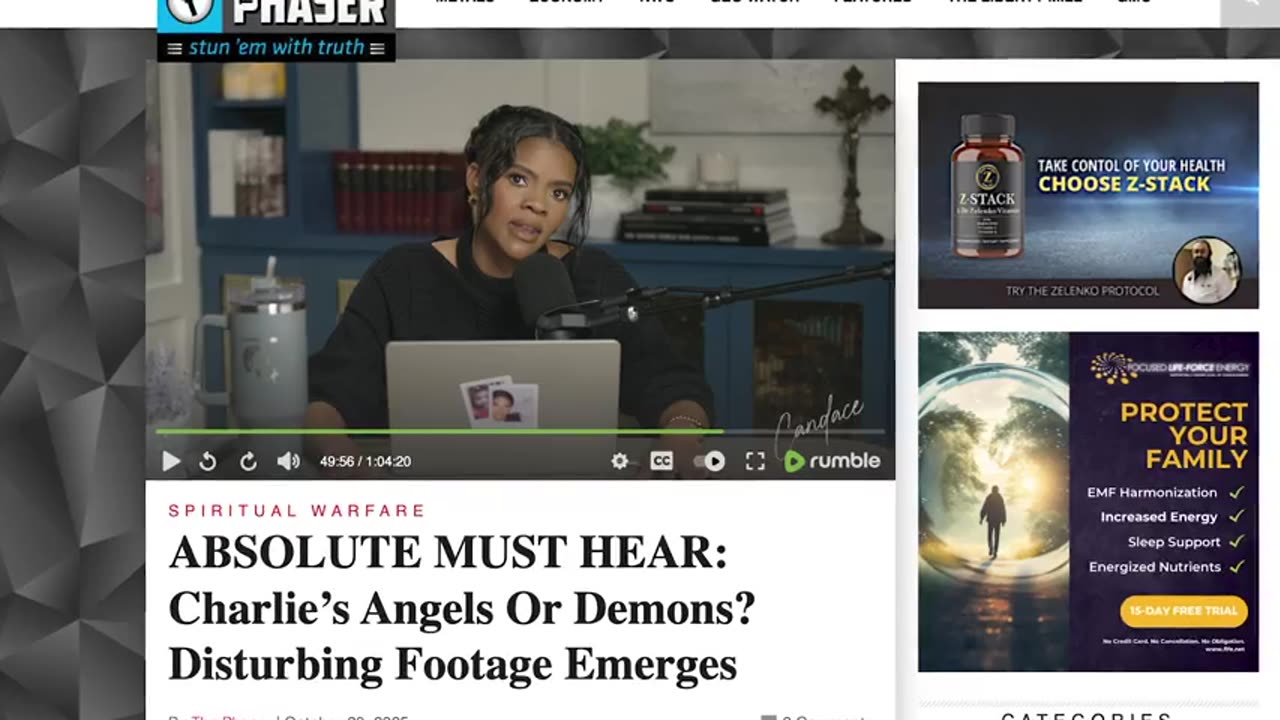Mute the video with the speaker icon

(288, 461)
